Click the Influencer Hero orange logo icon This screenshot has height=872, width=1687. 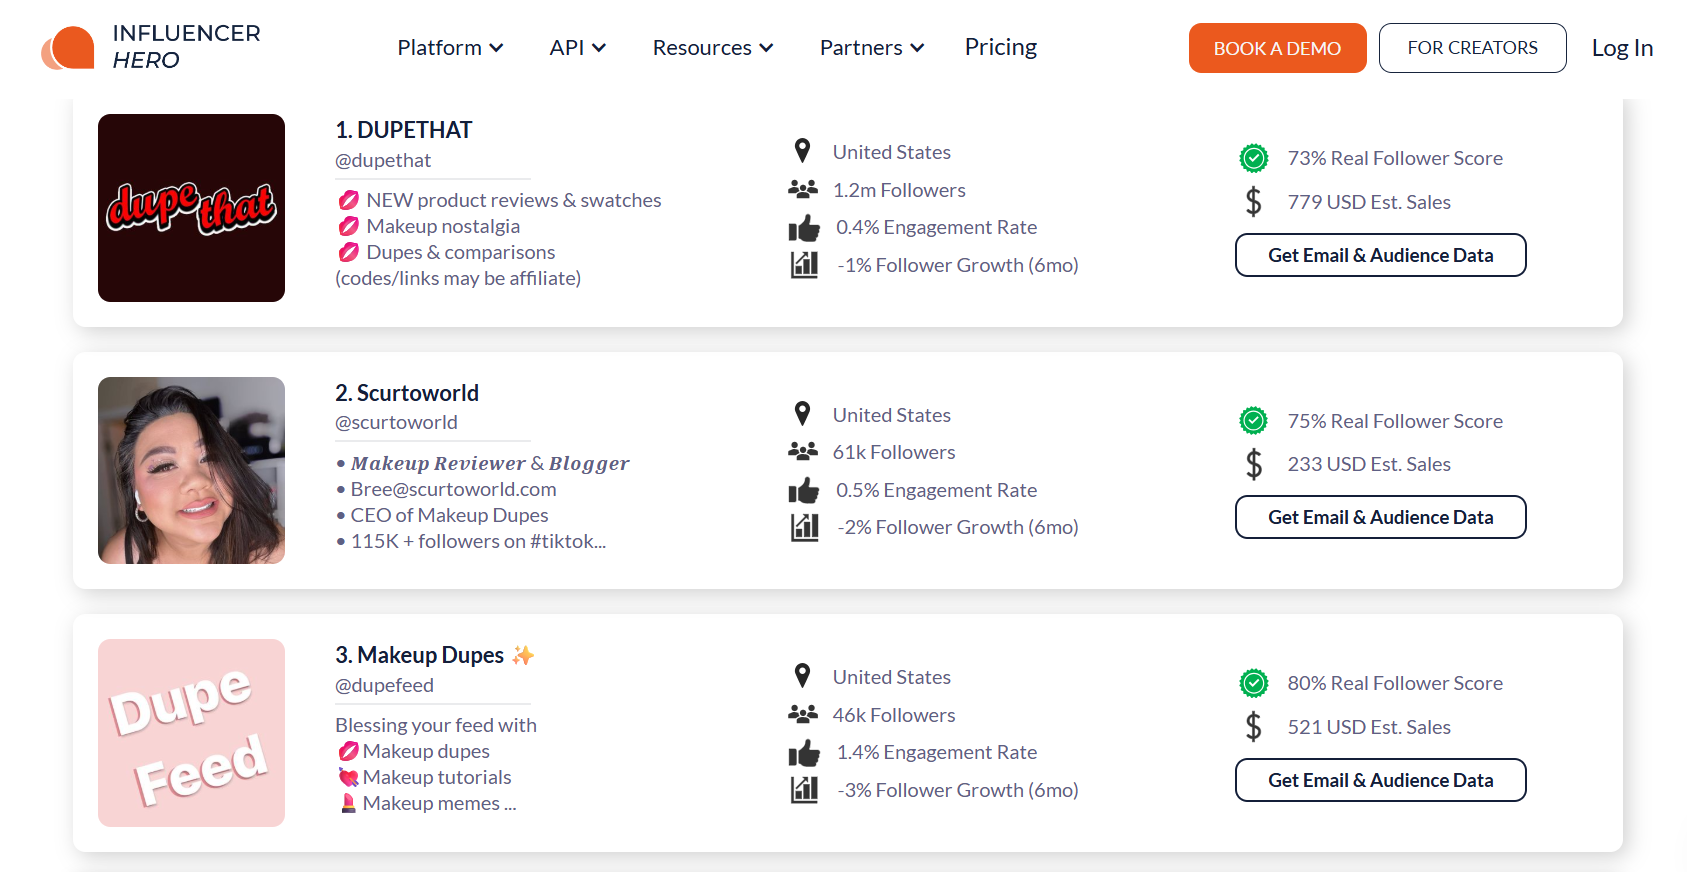(68, 47)
